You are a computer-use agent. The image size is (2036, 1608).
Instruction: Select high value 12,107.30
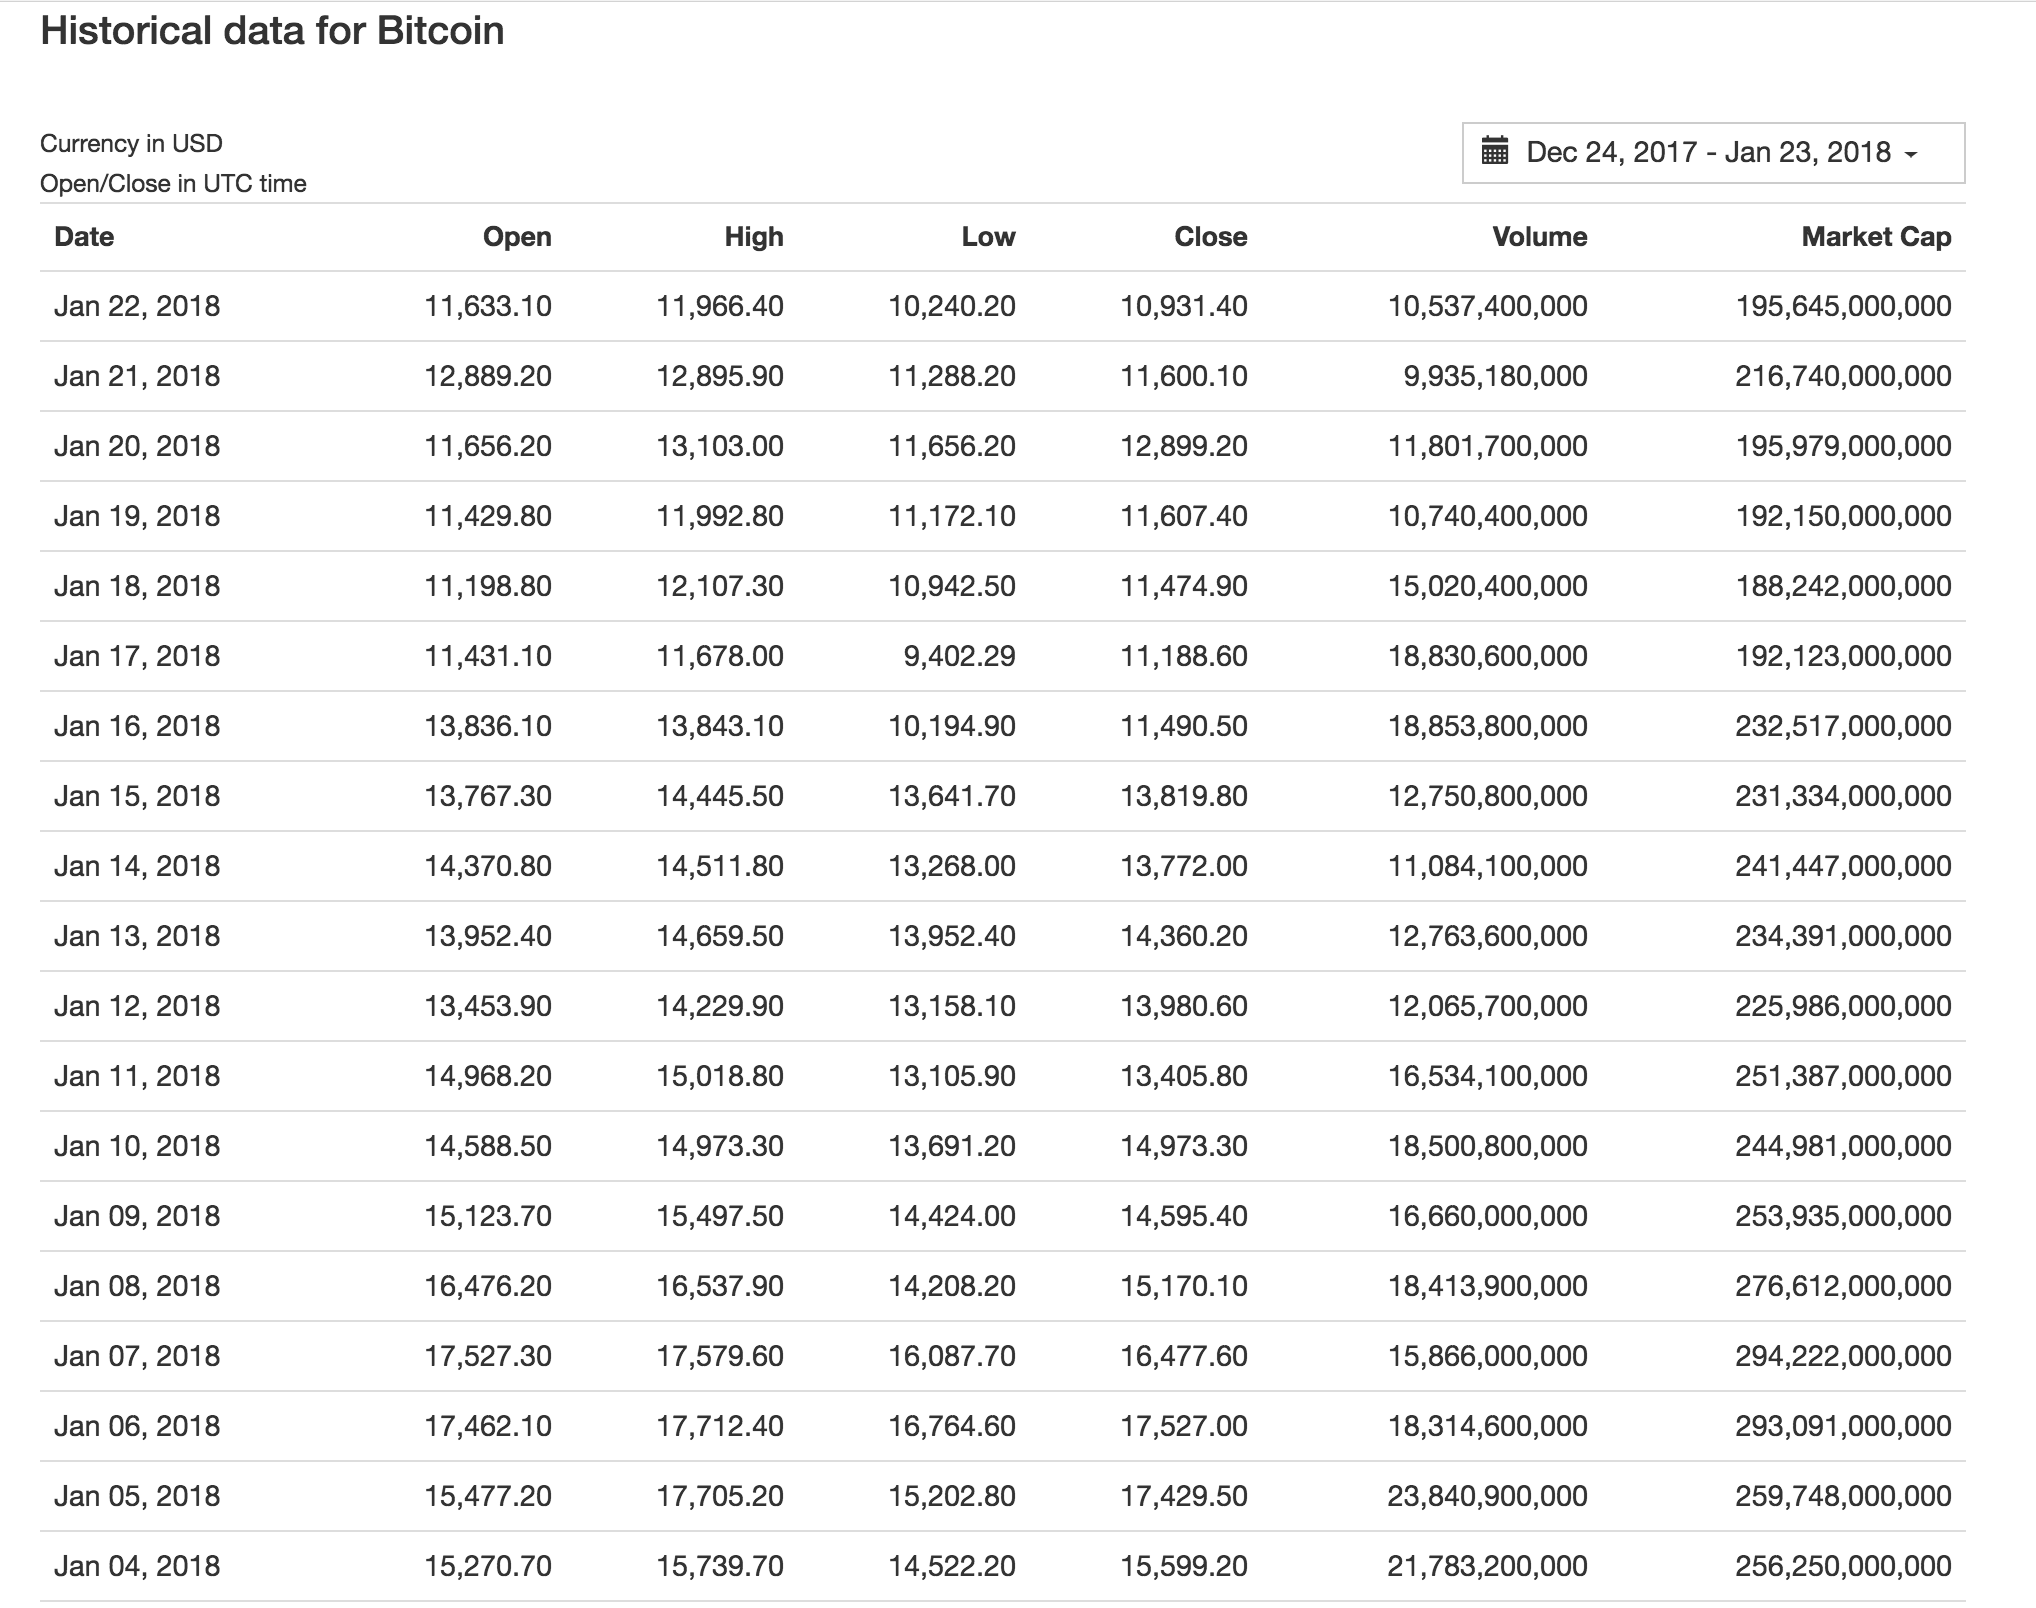(720, 586)
